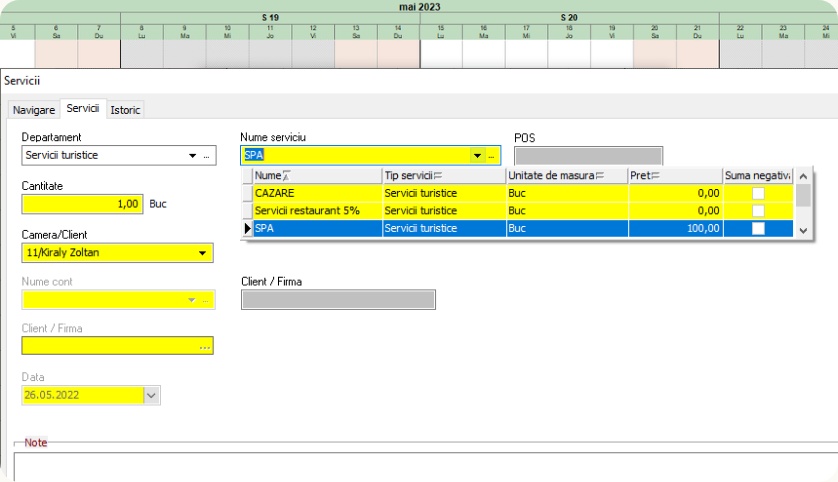Image resolution: width=838 pixels, height=482 pixels.
Task: Select the CAZARE service row
Action: (315, 193)
